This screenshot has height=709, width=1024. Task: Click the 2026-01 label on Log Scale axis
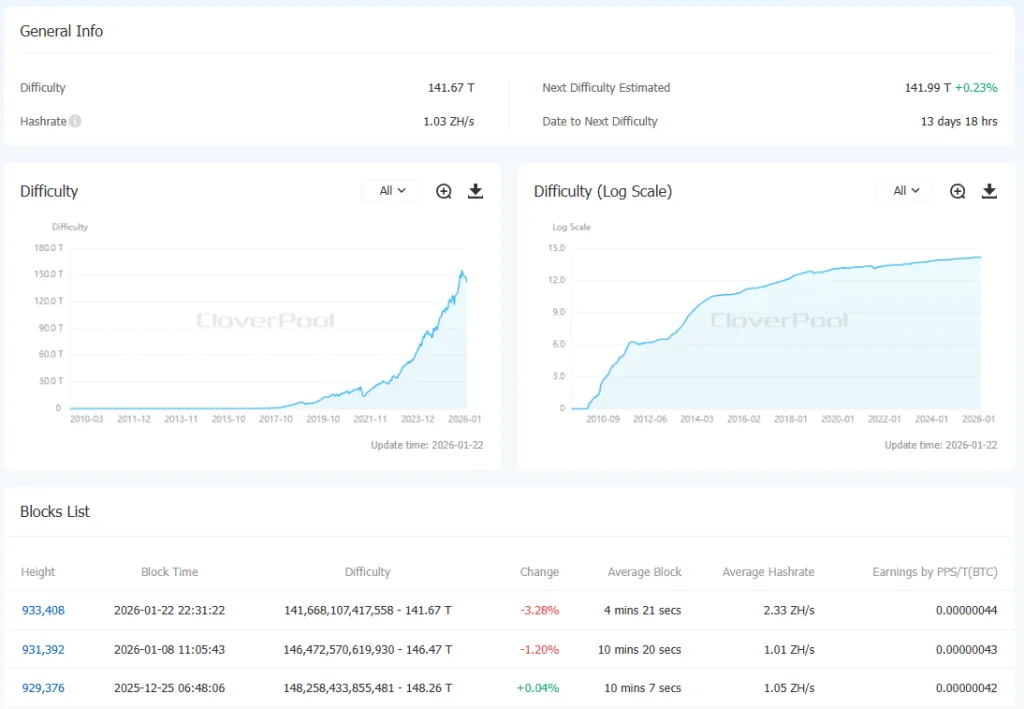[x=978, y=420]
